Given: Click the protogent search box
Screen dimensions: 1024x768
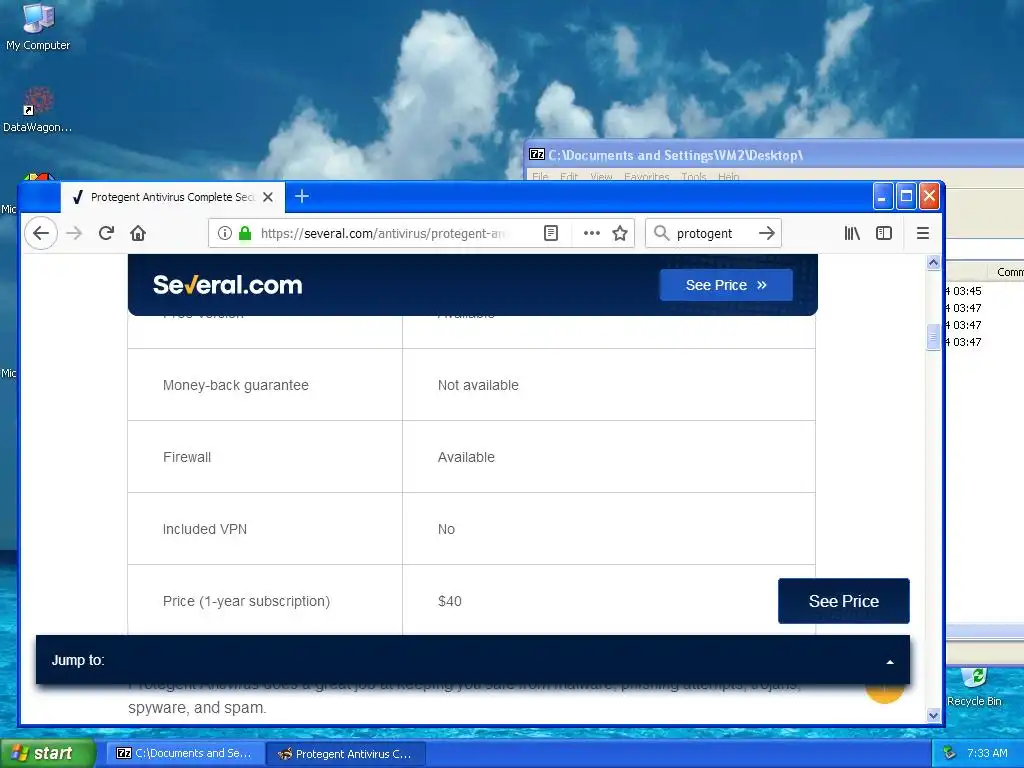Looking at the screenshot, I should (x=713, y=233).
